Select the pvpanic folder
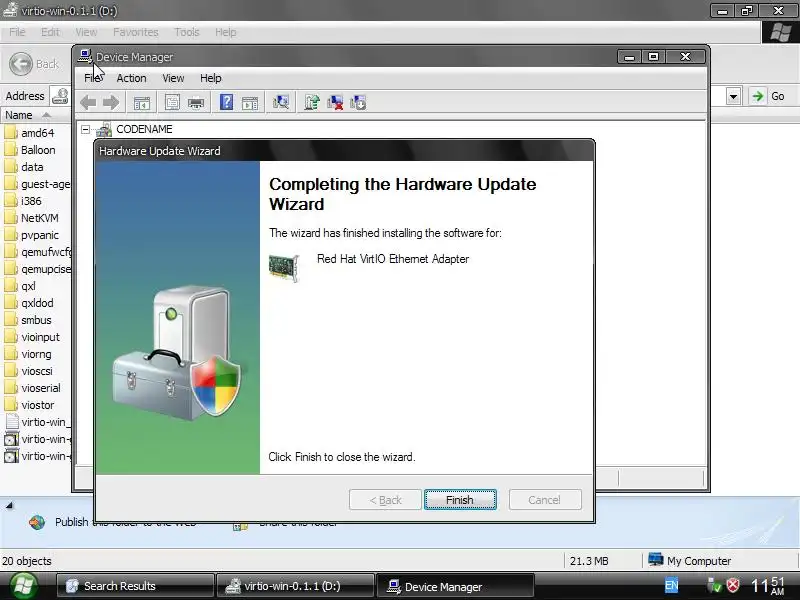Screen dimensions: 800x600 click(x=40, y=235)
